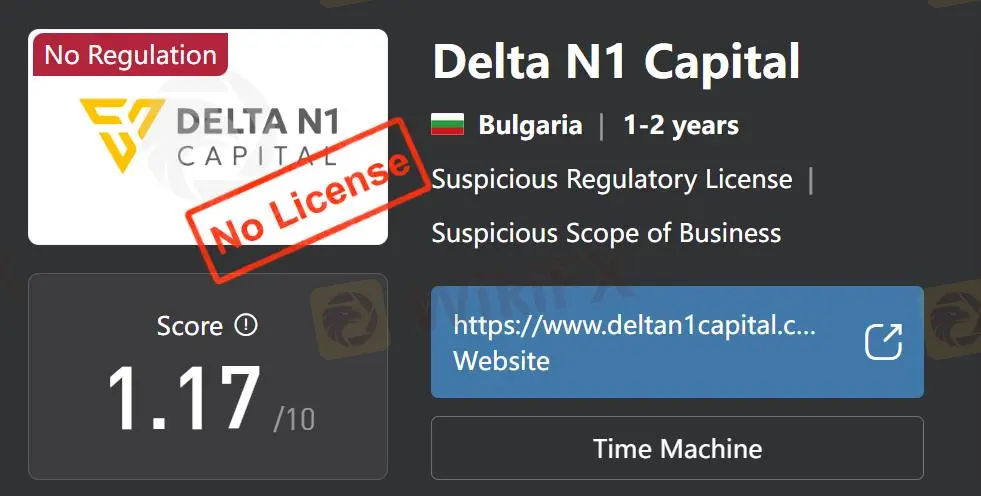Select the Suspicious Regulatory License tag

[x=612, y=180]
